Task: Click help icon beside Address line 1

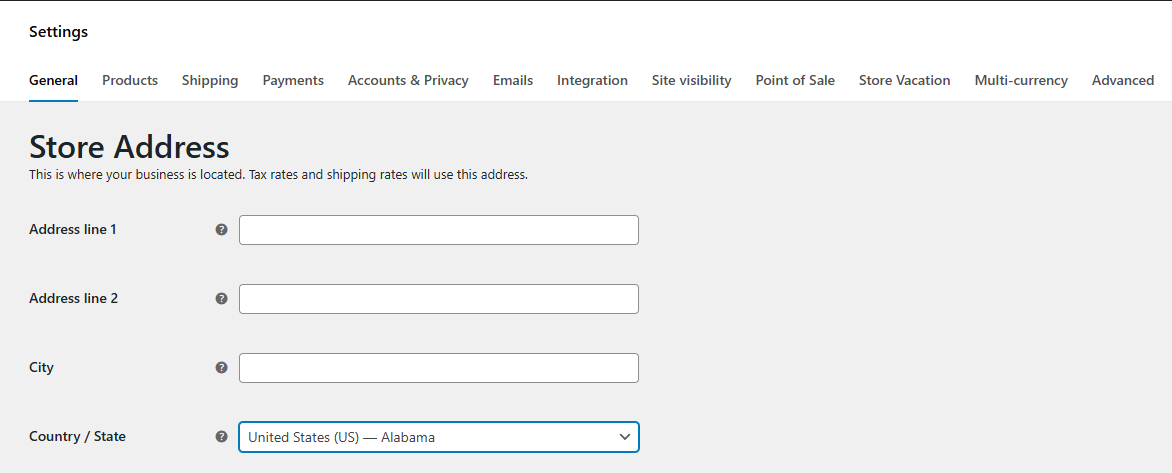Action: [222, 230]
